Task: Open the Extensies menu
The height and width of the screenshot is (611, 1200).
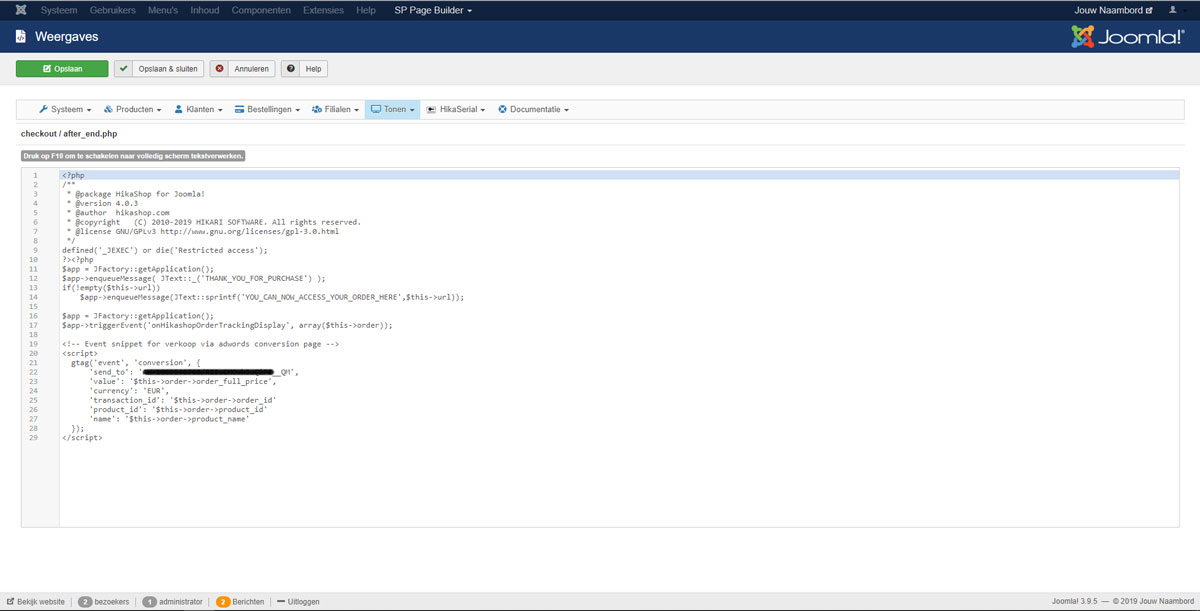Action: pos(323,10)
